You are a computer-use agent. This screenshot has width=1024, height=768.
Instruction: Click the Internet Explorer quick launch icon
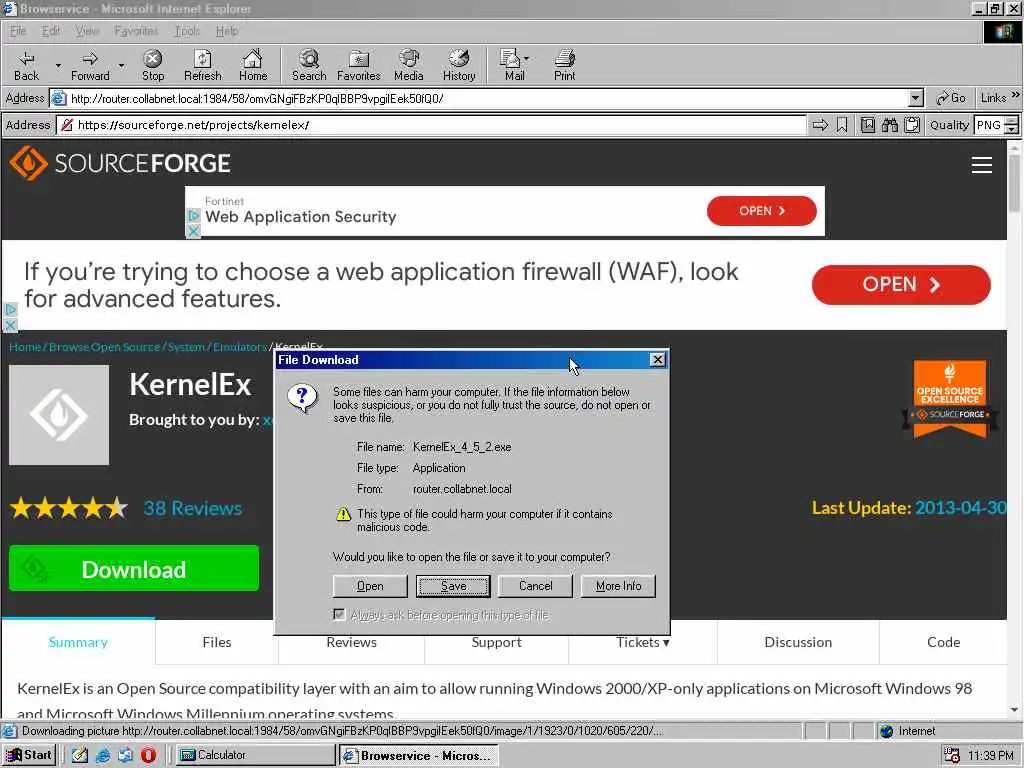click(103, 755)
